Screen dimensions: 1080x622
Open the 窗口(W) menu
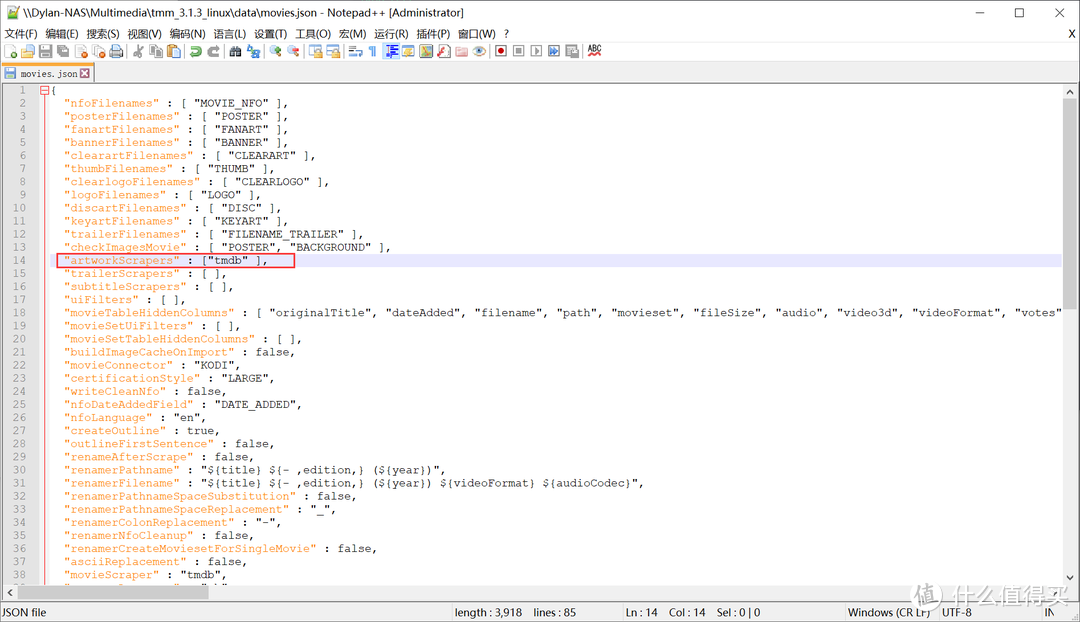tap(477, 34)
